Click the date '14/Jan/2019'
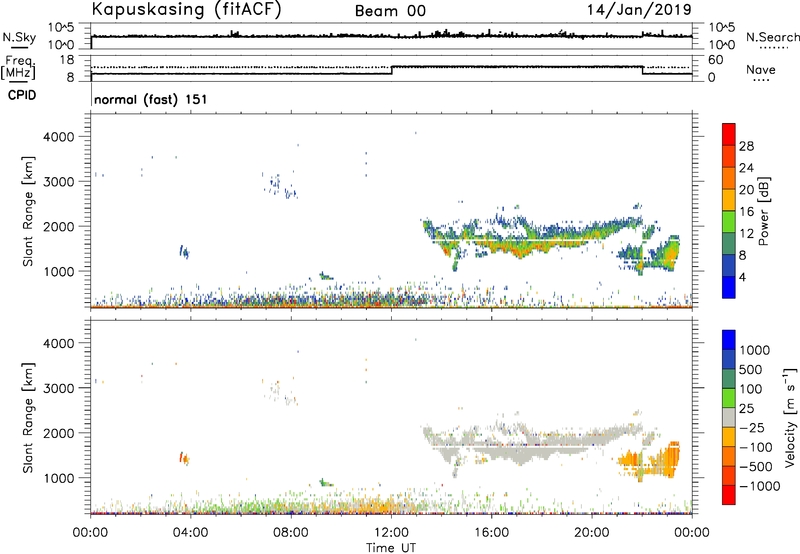800x554 pixels. coord(639,10)
